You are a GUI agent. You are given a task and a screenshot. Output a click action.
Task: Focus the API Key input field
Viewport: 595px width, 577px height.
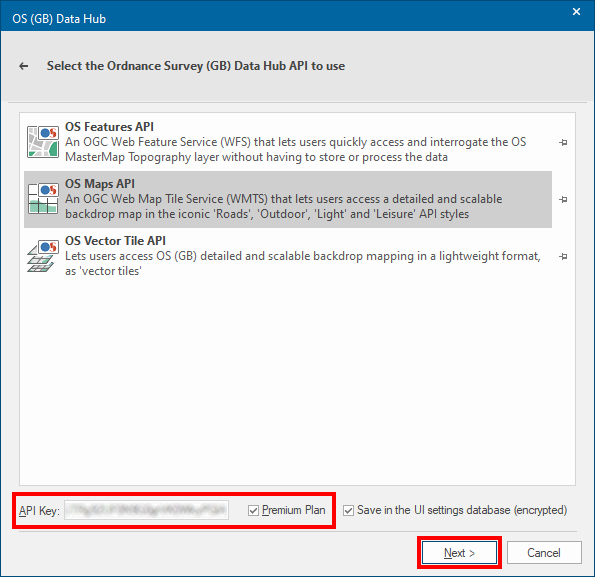[146, 510]
